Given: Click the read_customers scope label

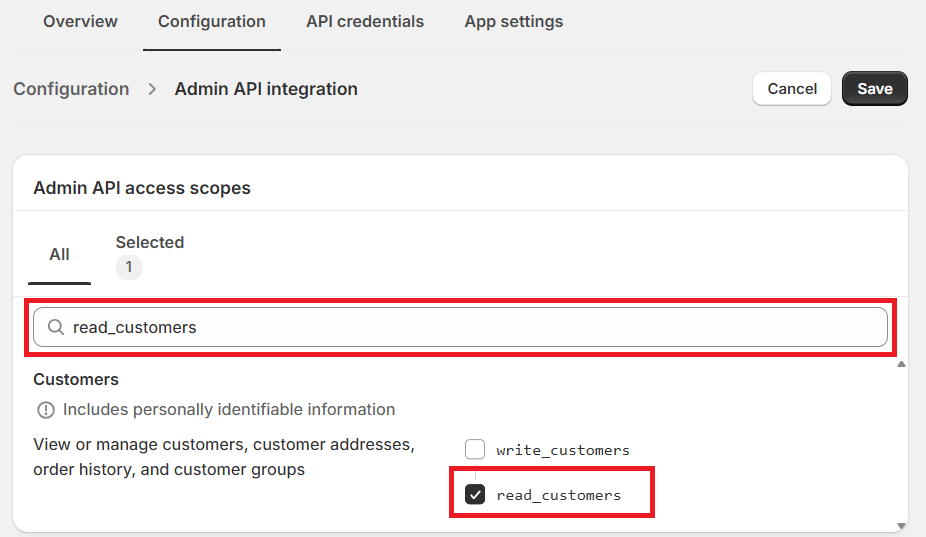Looking at the screenshot, I should tap(558, 495).
